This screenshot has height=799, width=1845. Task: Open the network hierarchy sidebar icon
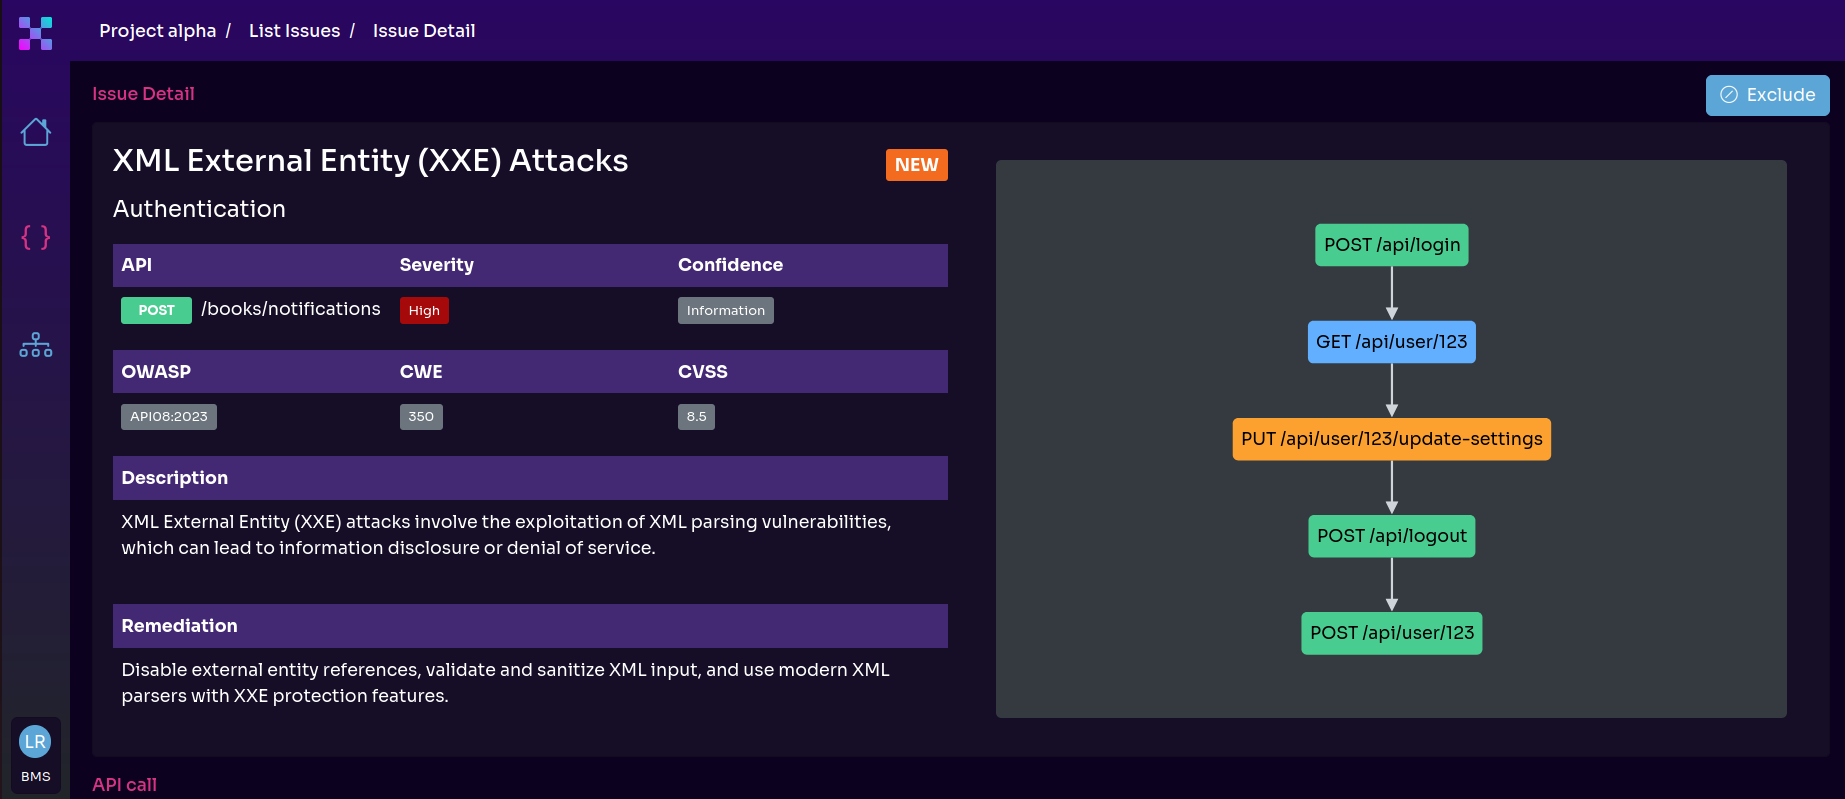36,345
